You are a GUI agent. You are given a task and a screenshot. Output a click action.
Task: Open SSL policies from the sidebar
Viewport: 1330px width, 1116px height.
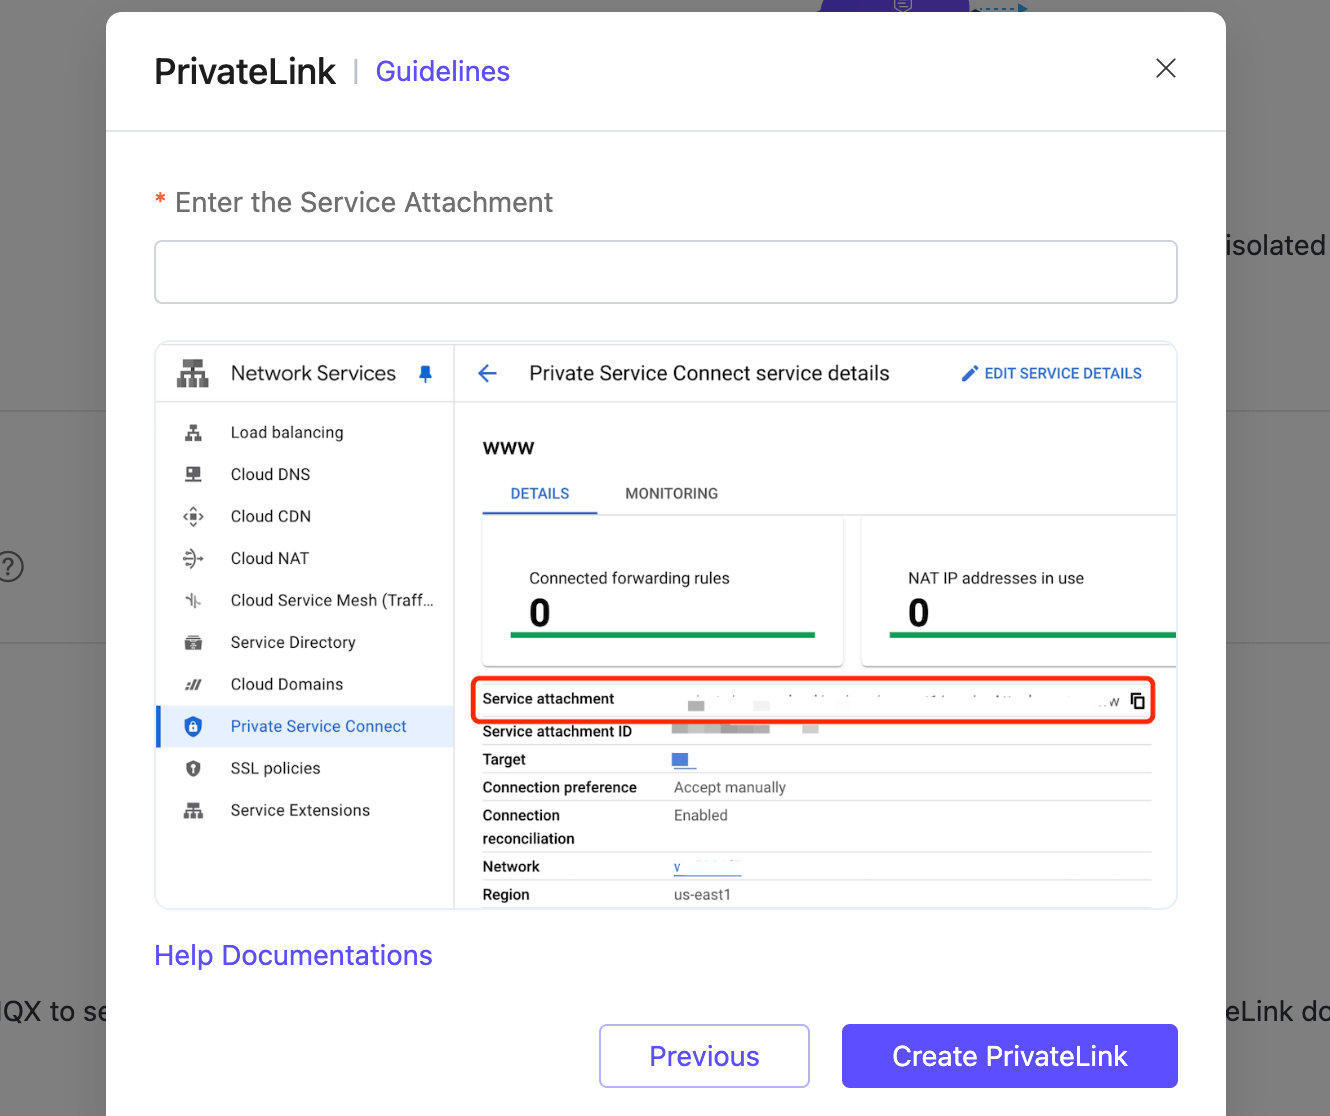click(x=274, y=768)
